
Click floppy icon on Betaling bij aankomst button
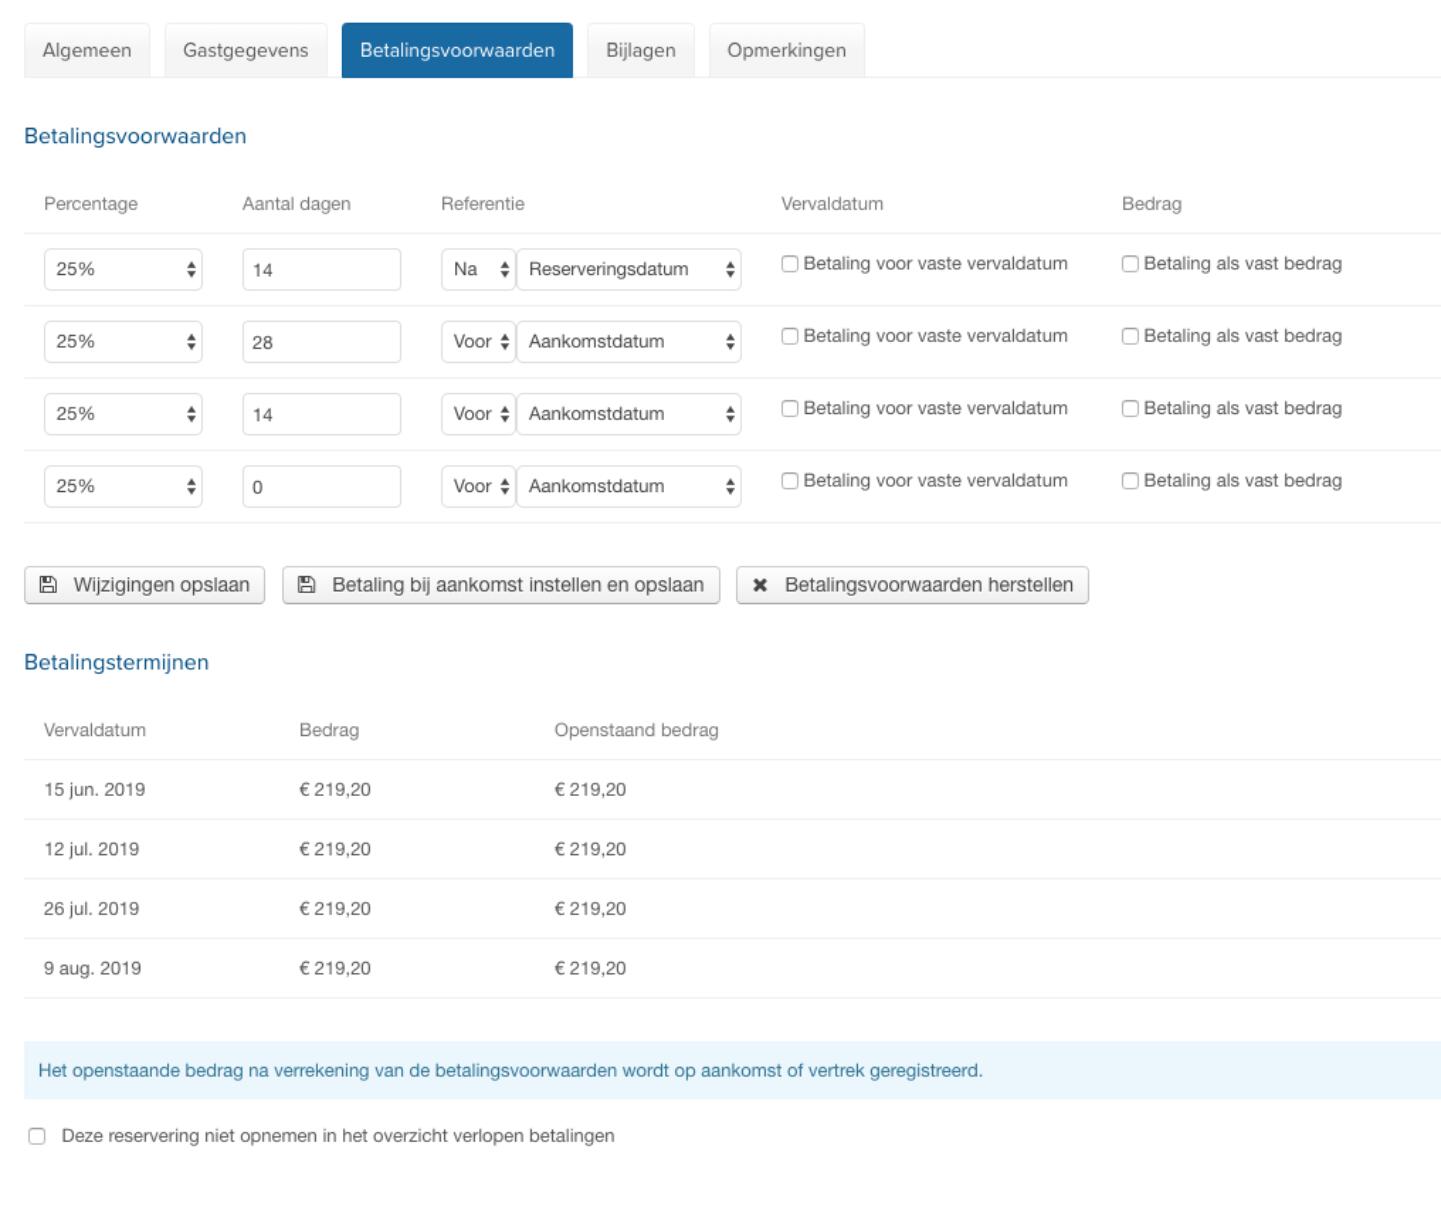coord(307,585)
